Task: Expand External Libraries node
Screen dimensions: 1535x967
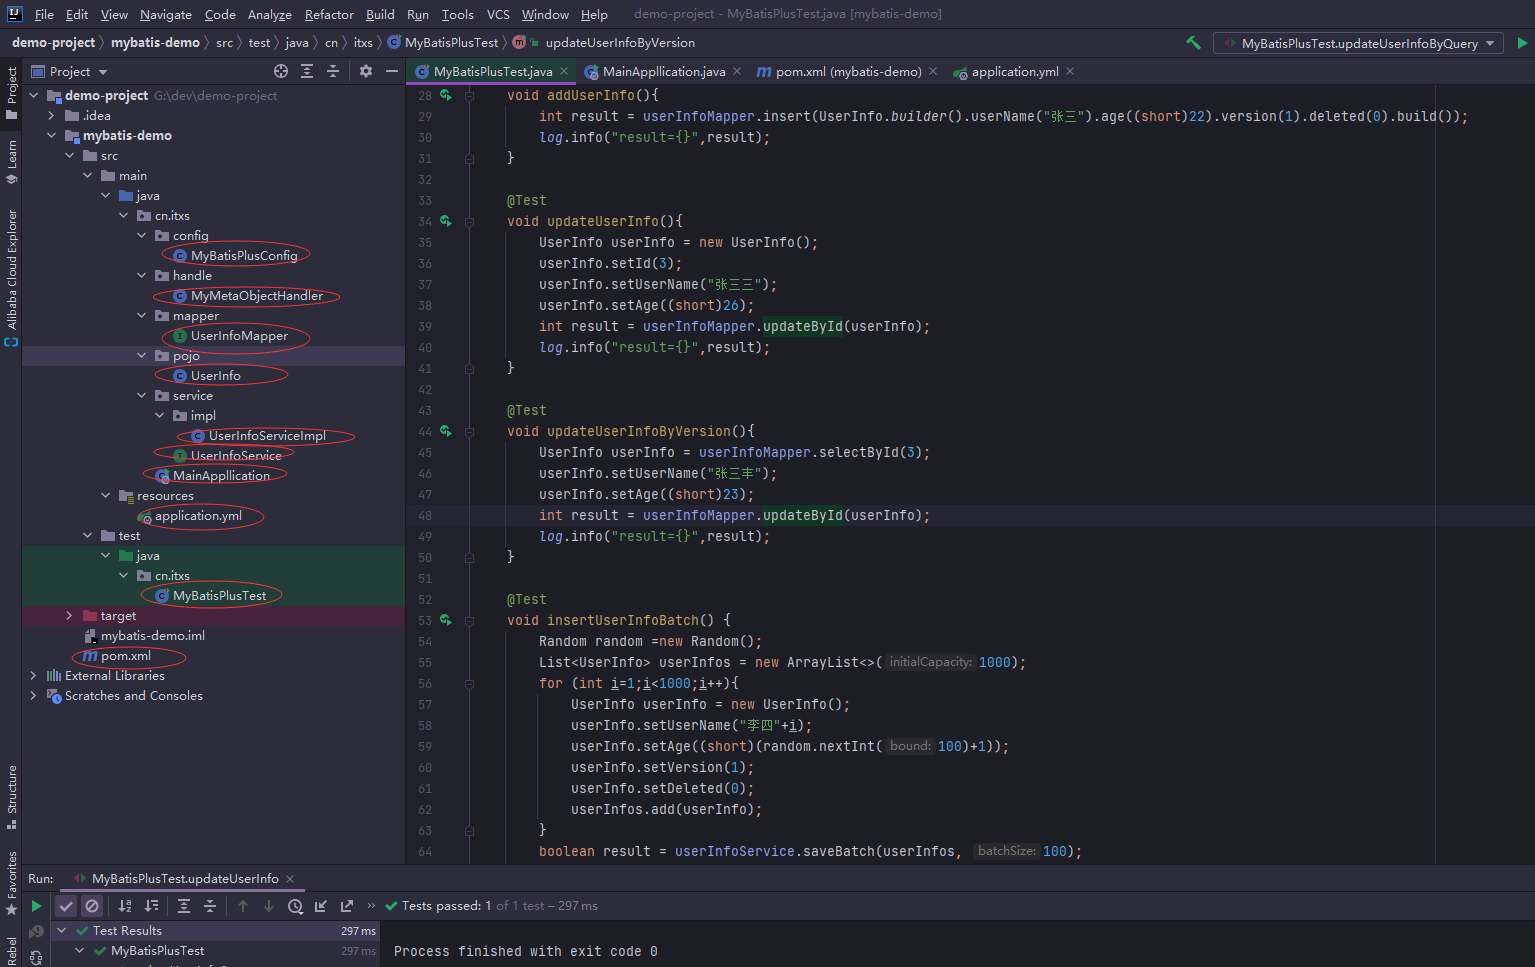Action: (33, 676)
